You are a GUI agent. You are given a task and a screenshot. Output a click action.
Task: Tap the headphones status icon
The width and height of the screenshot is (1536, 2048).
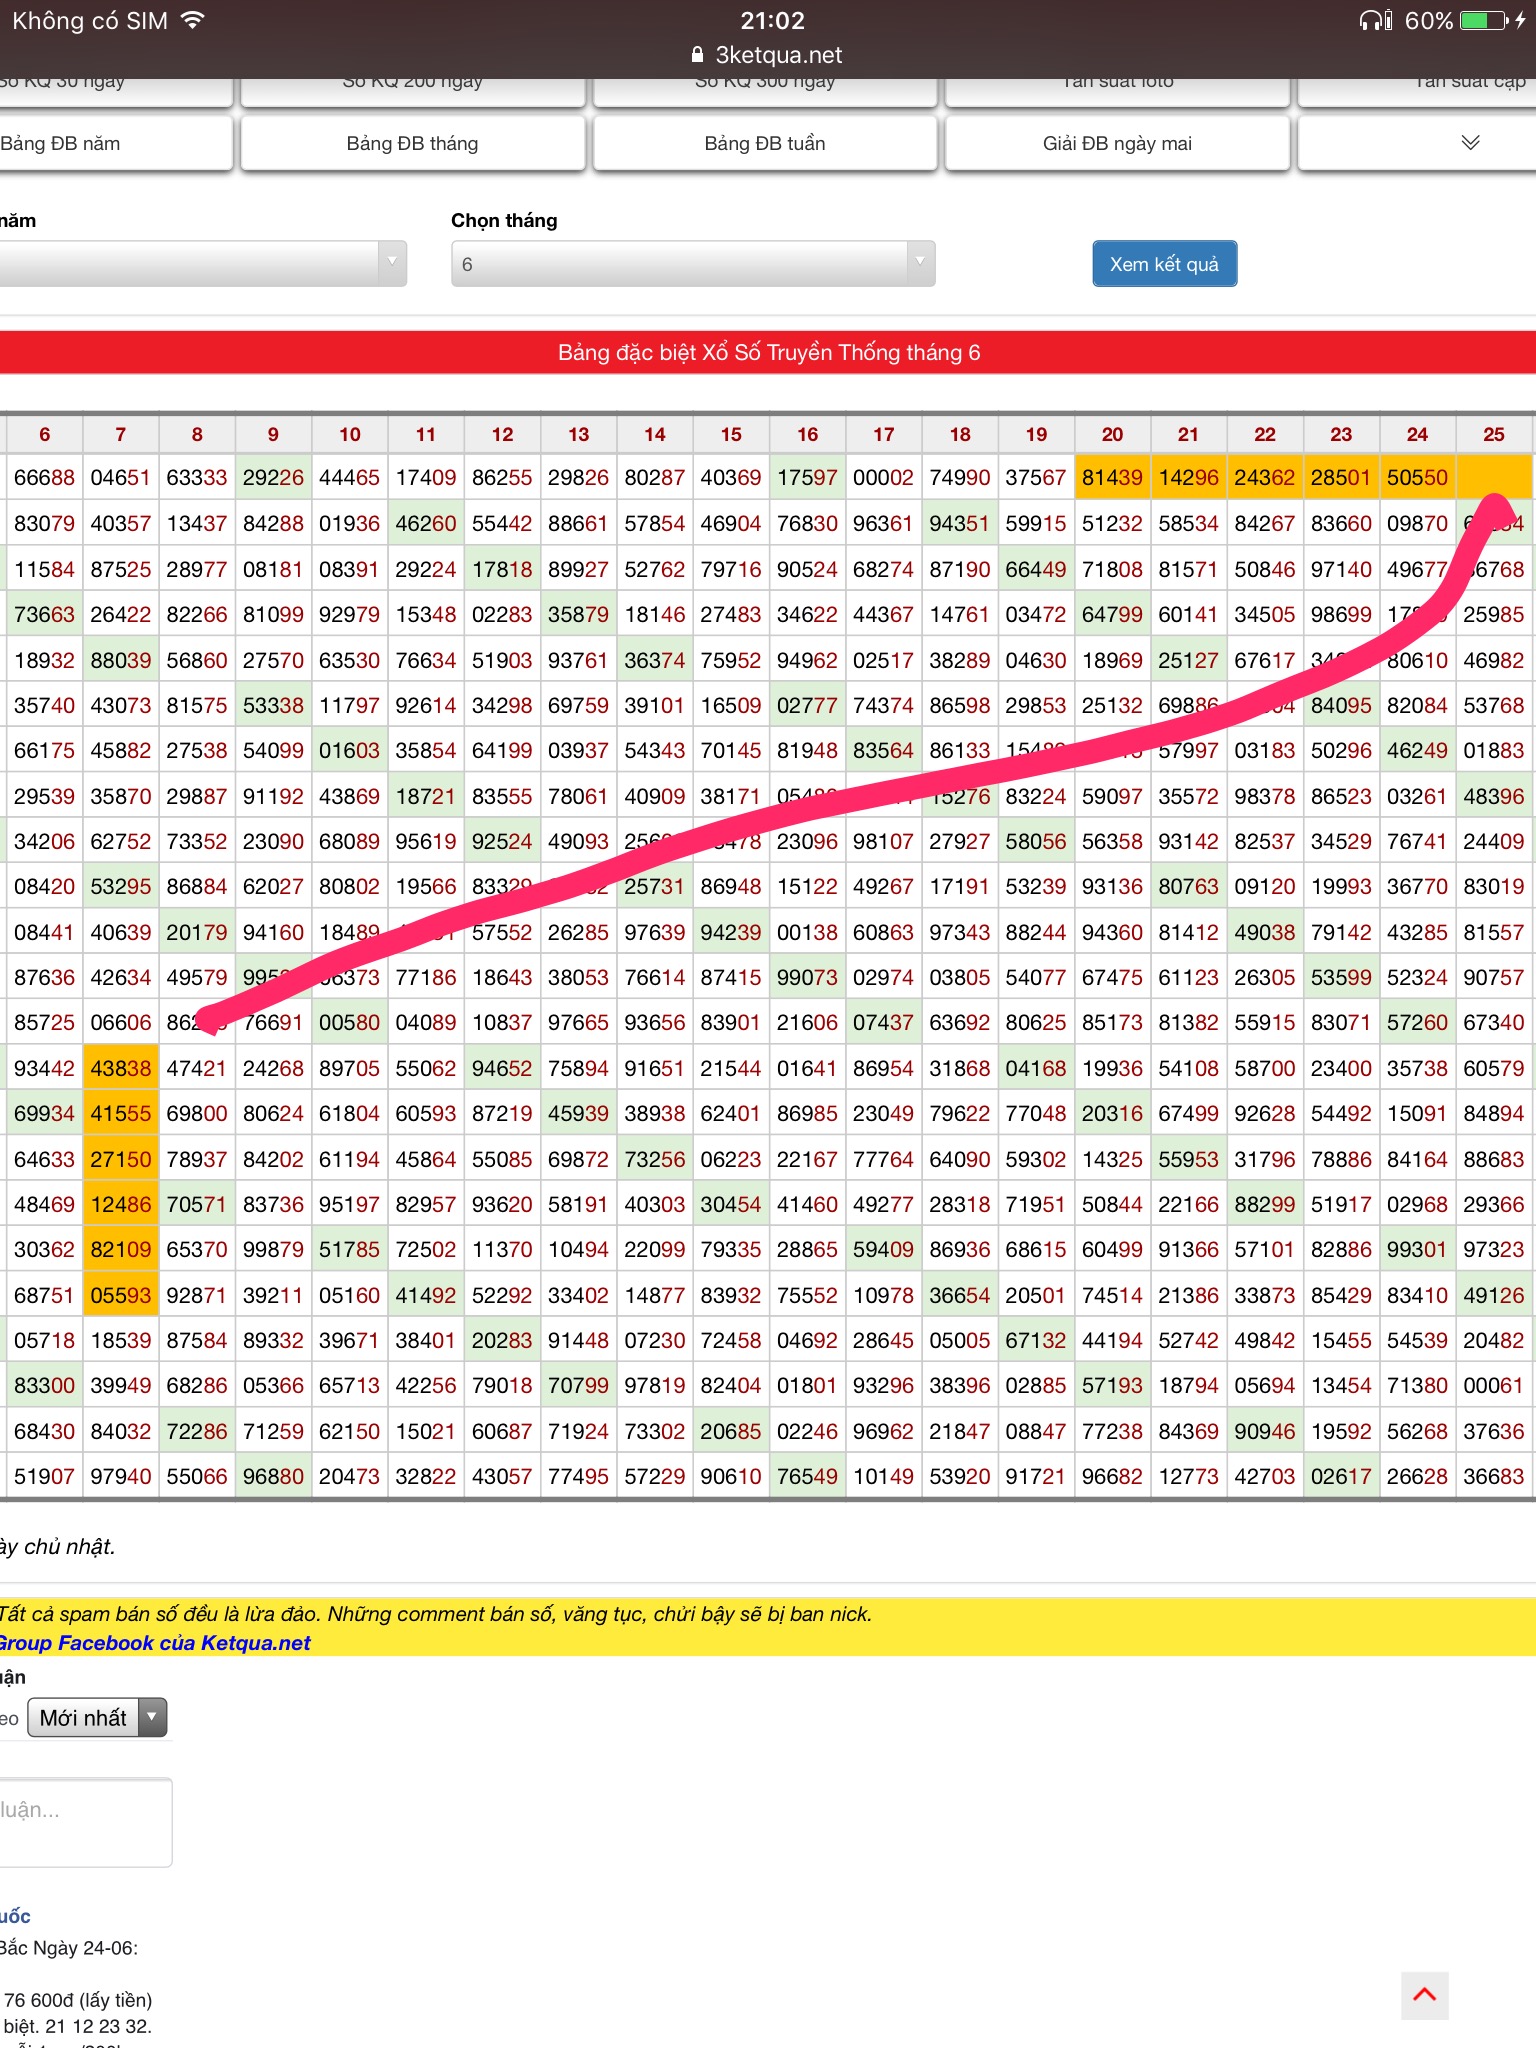click(x=1375, y=20)
